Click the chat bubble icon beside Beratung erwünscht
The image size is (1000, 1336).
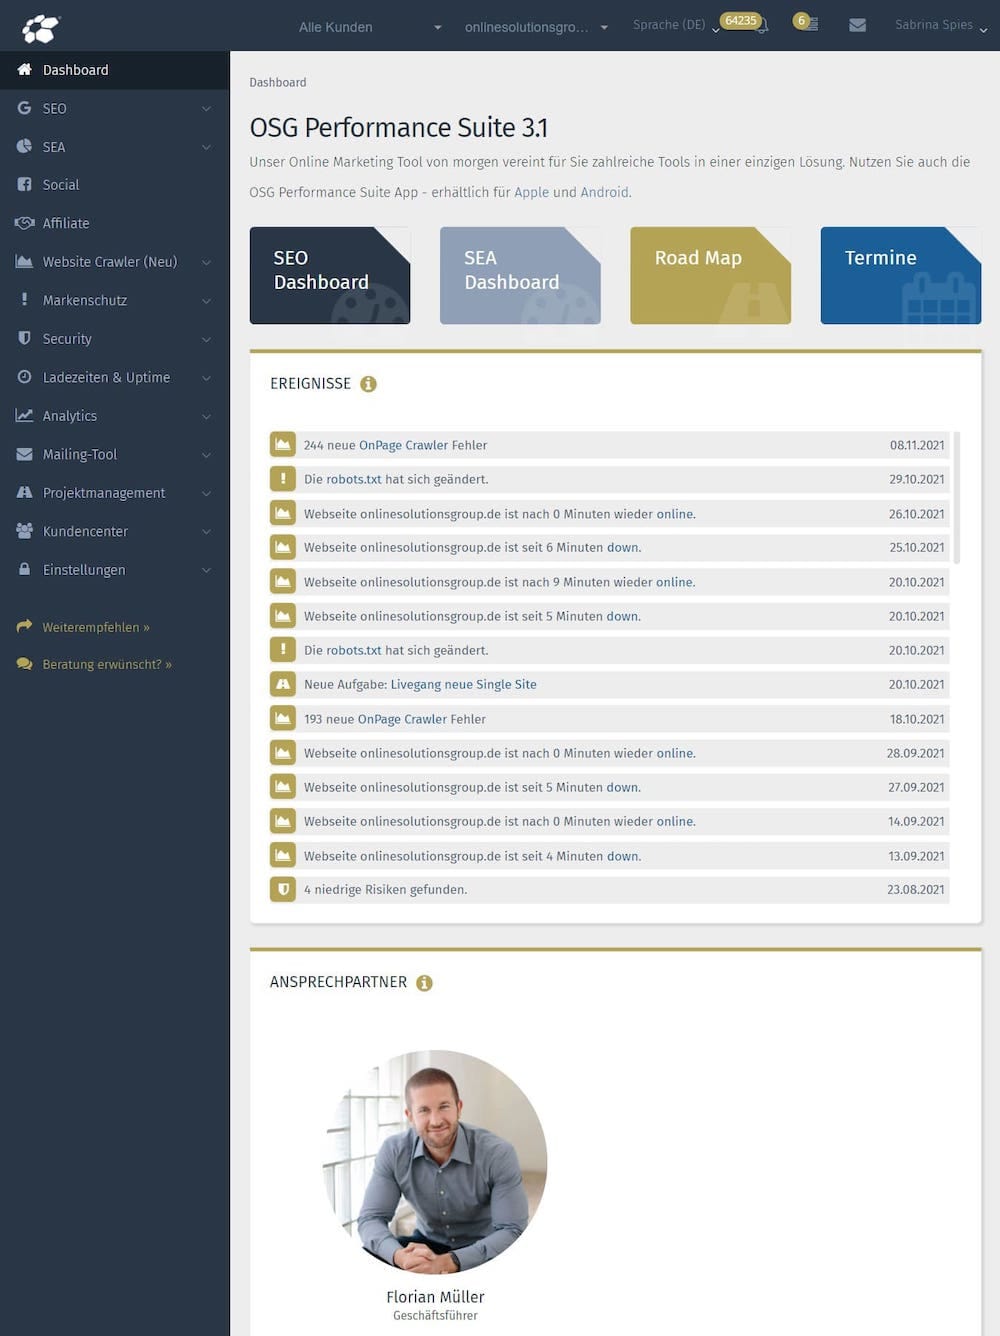(x=24, y=664)
